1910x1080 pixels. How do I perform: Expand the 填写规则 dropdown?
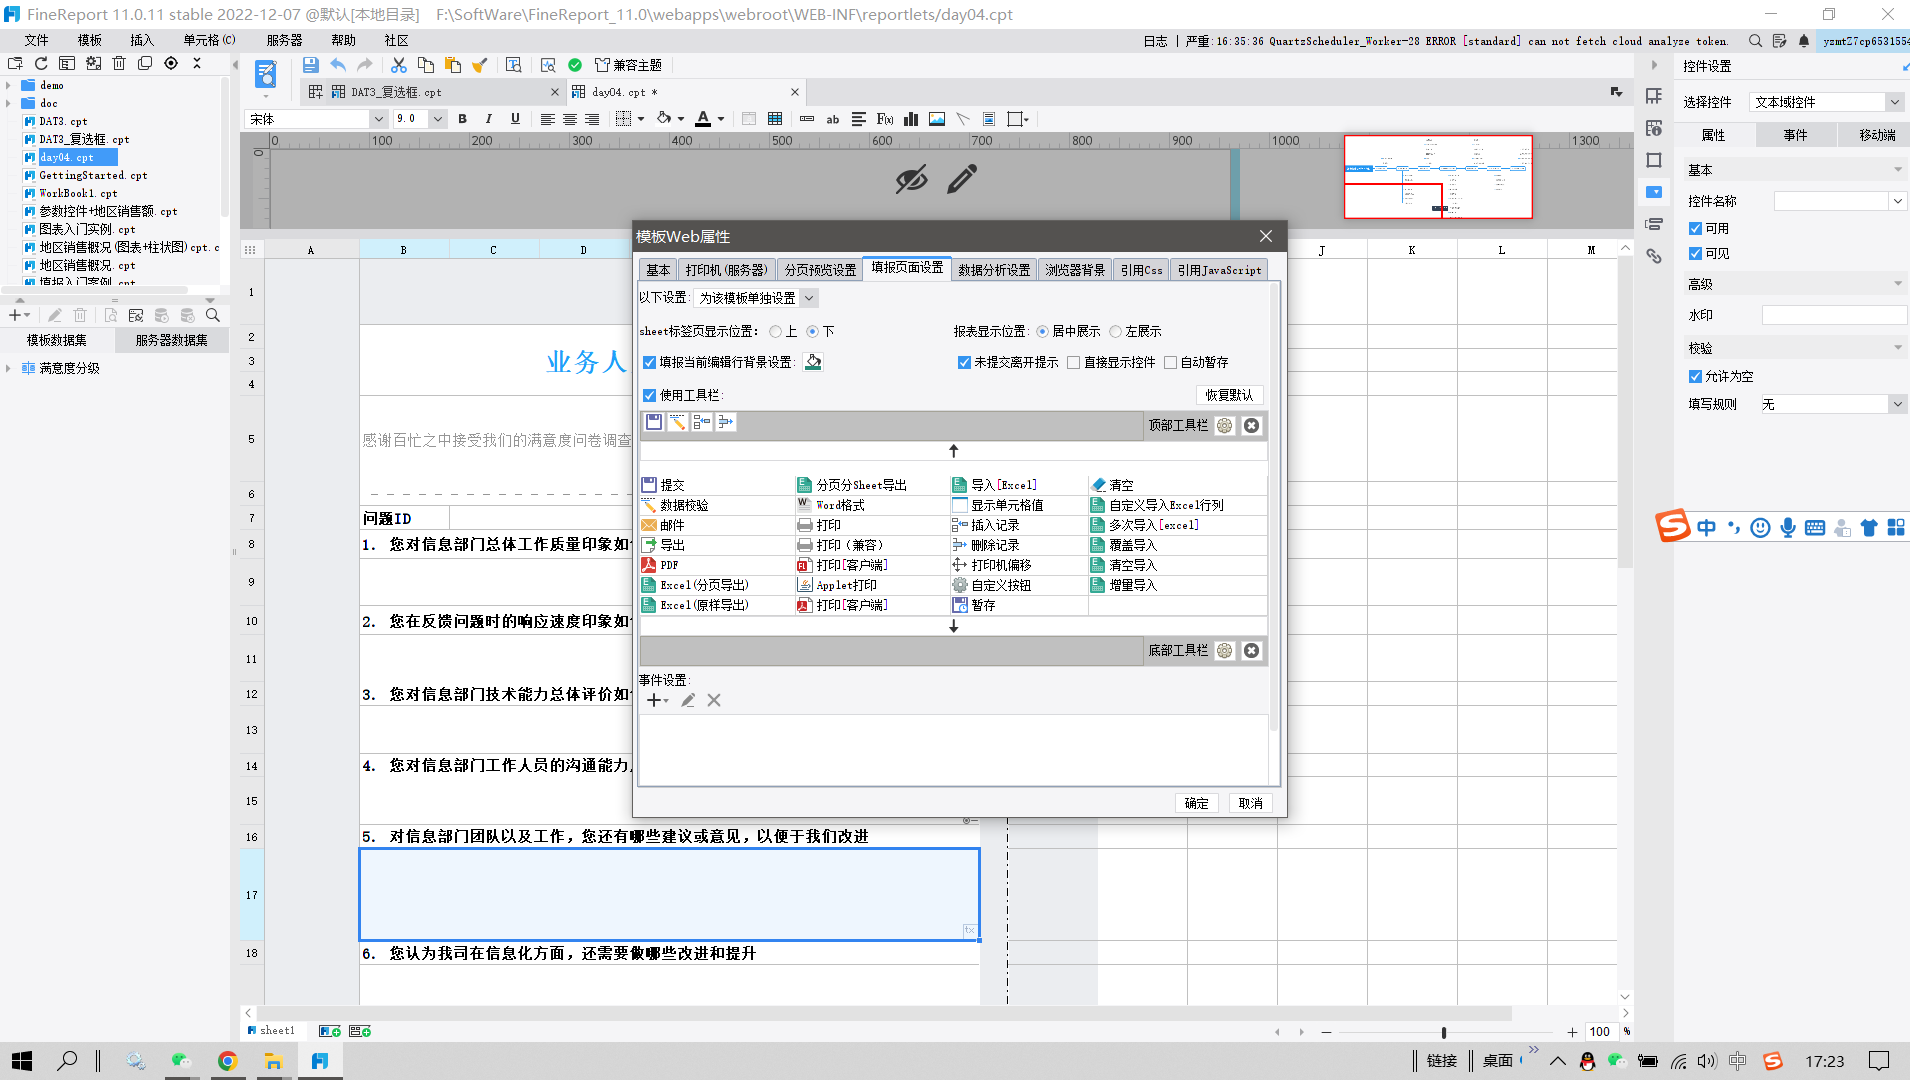(x=1897, y=404)
